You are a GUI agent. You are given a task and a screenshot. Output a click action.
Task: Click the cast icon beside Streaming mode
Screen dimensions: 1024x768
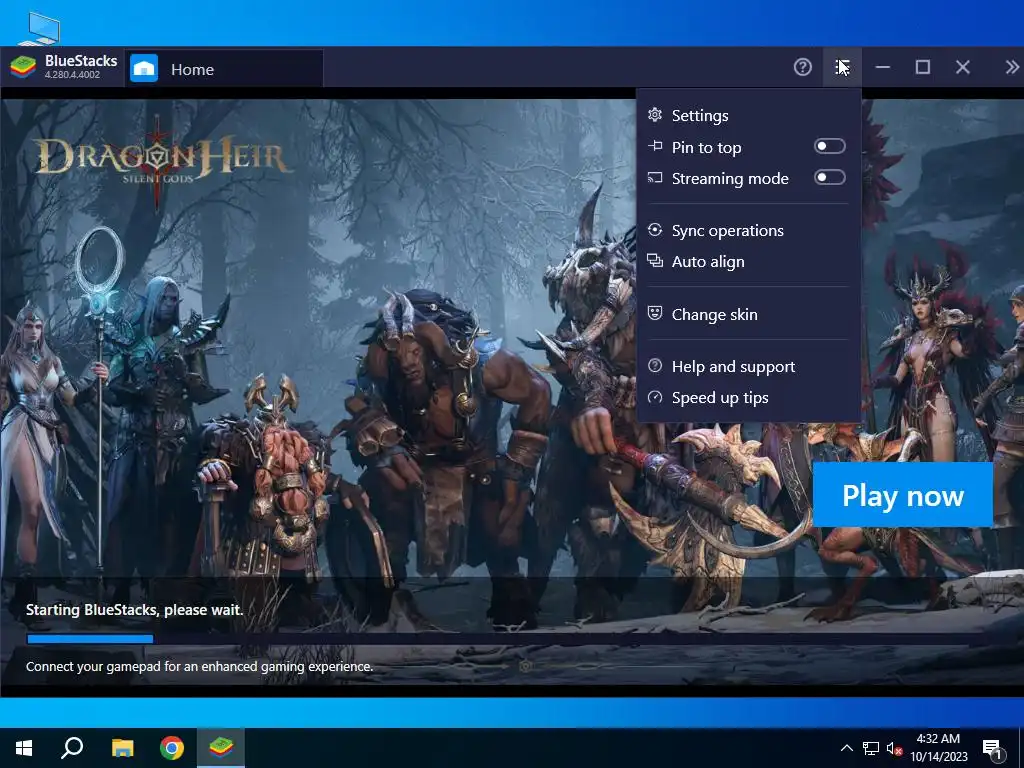click(x=654, y=178)
